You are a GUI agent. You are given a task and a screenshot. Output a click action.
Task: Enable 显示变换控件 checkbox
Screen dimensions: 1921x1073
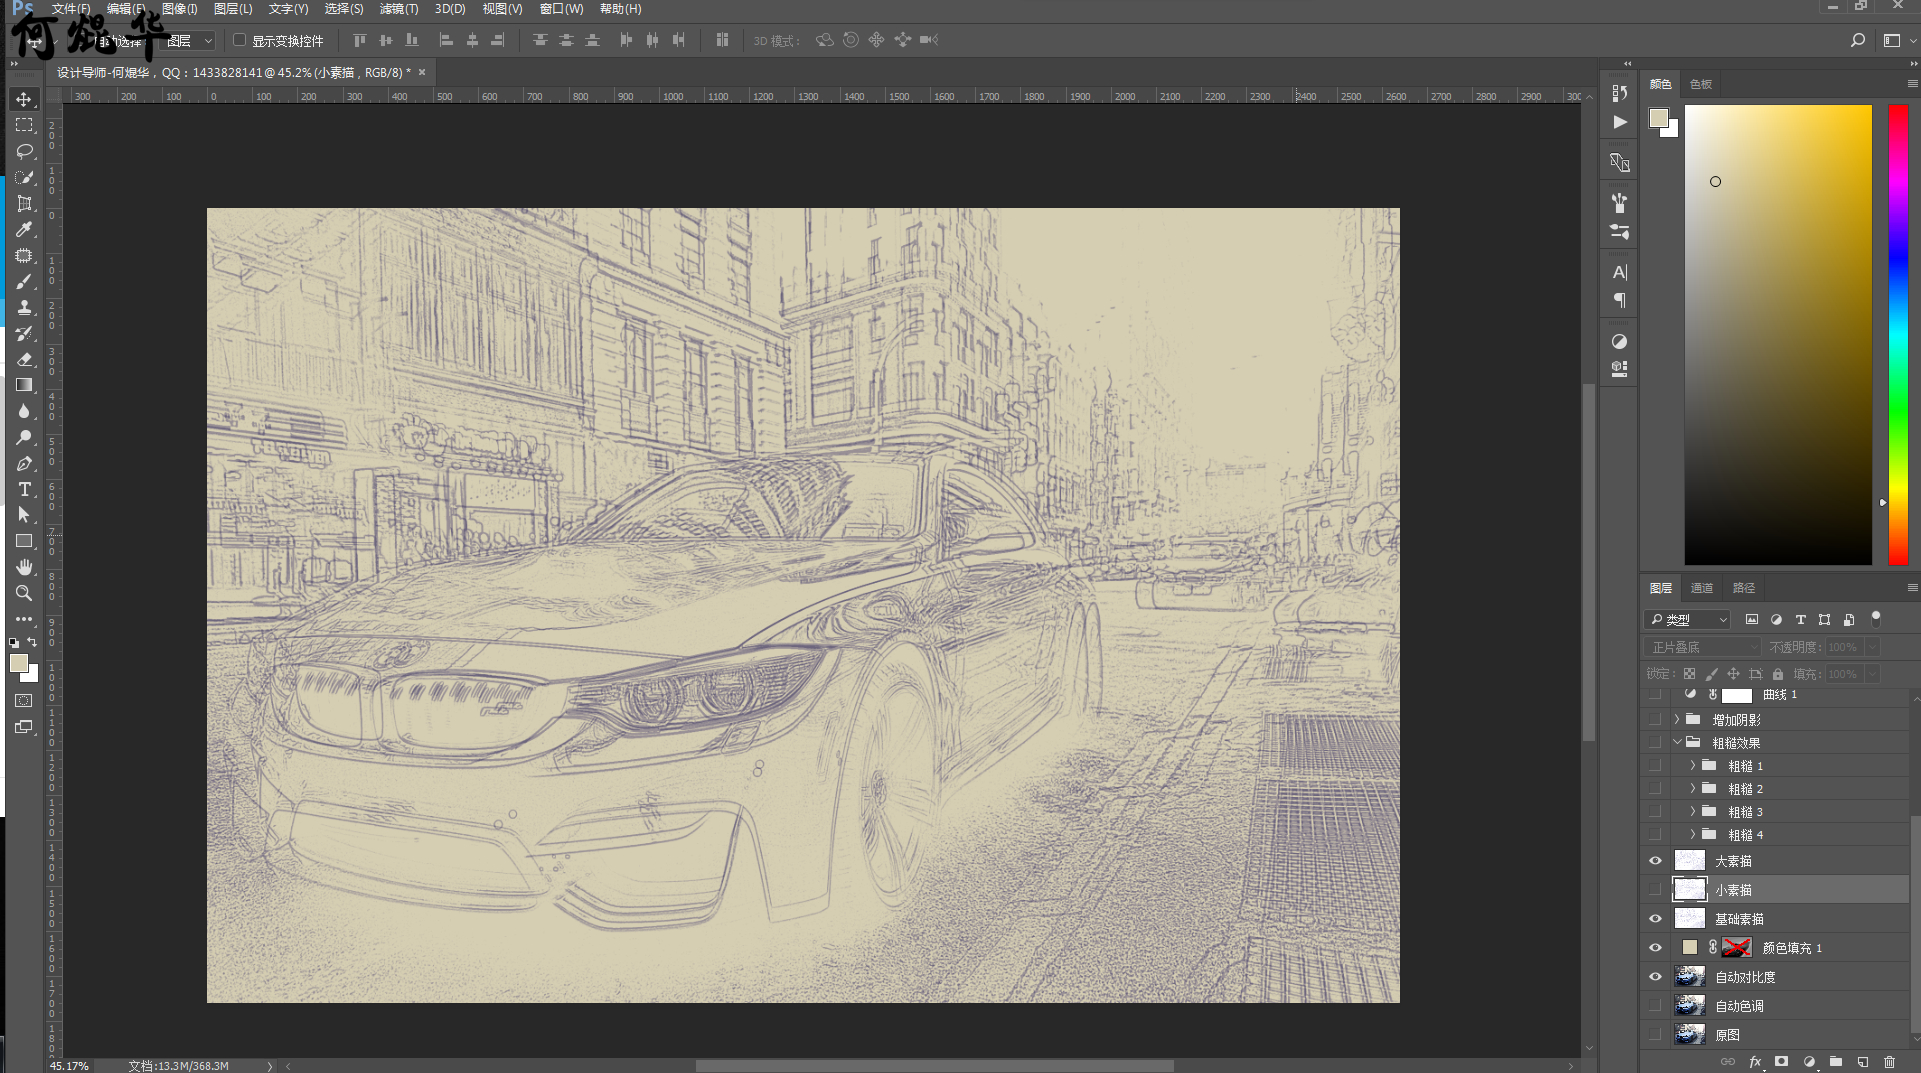[x=240, y=40]
